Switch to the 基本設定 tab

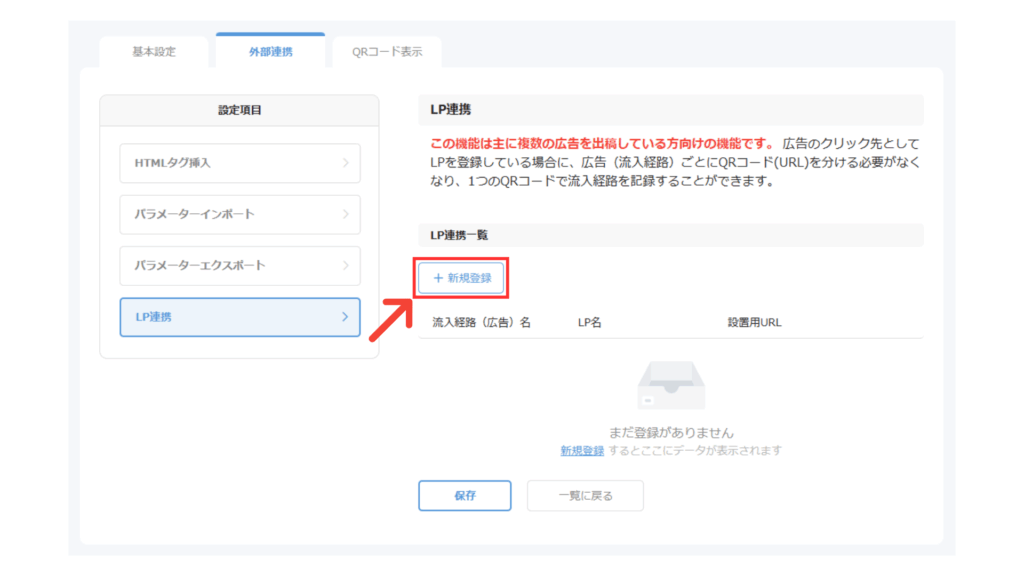[154, 52]
